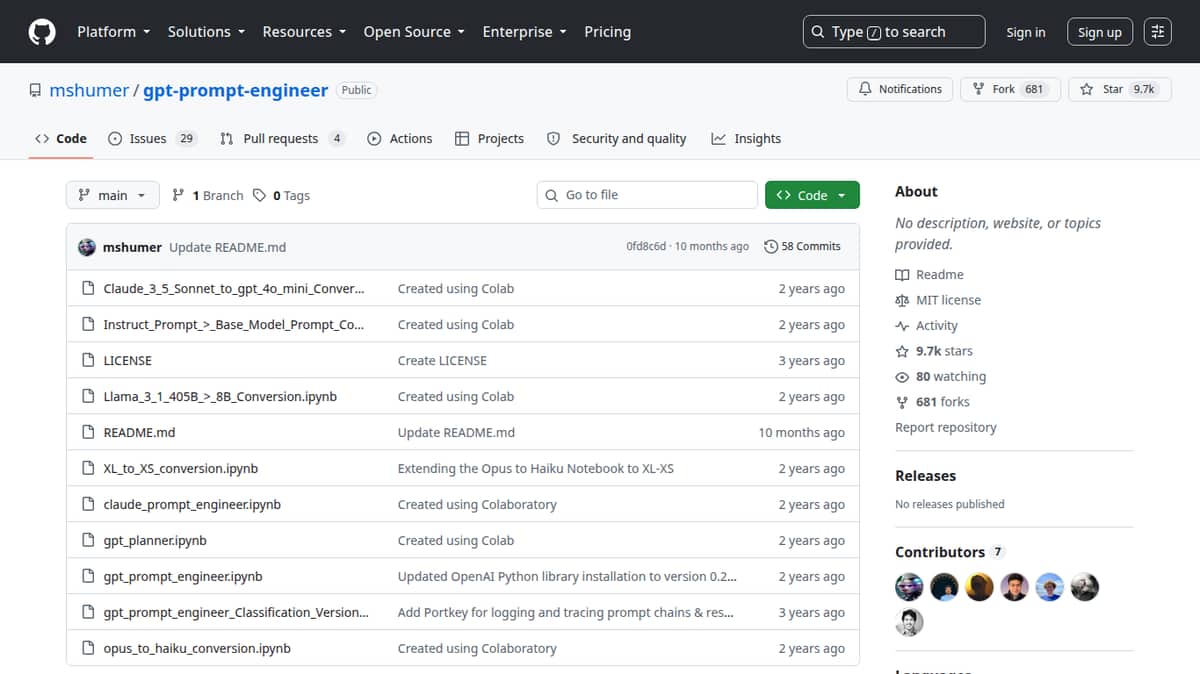Open 'Extending the Opus to Haiku Notebook' commit
The height and width of the screenshot is (674, 1200).
pyautogui.click(x=536, y=469)
